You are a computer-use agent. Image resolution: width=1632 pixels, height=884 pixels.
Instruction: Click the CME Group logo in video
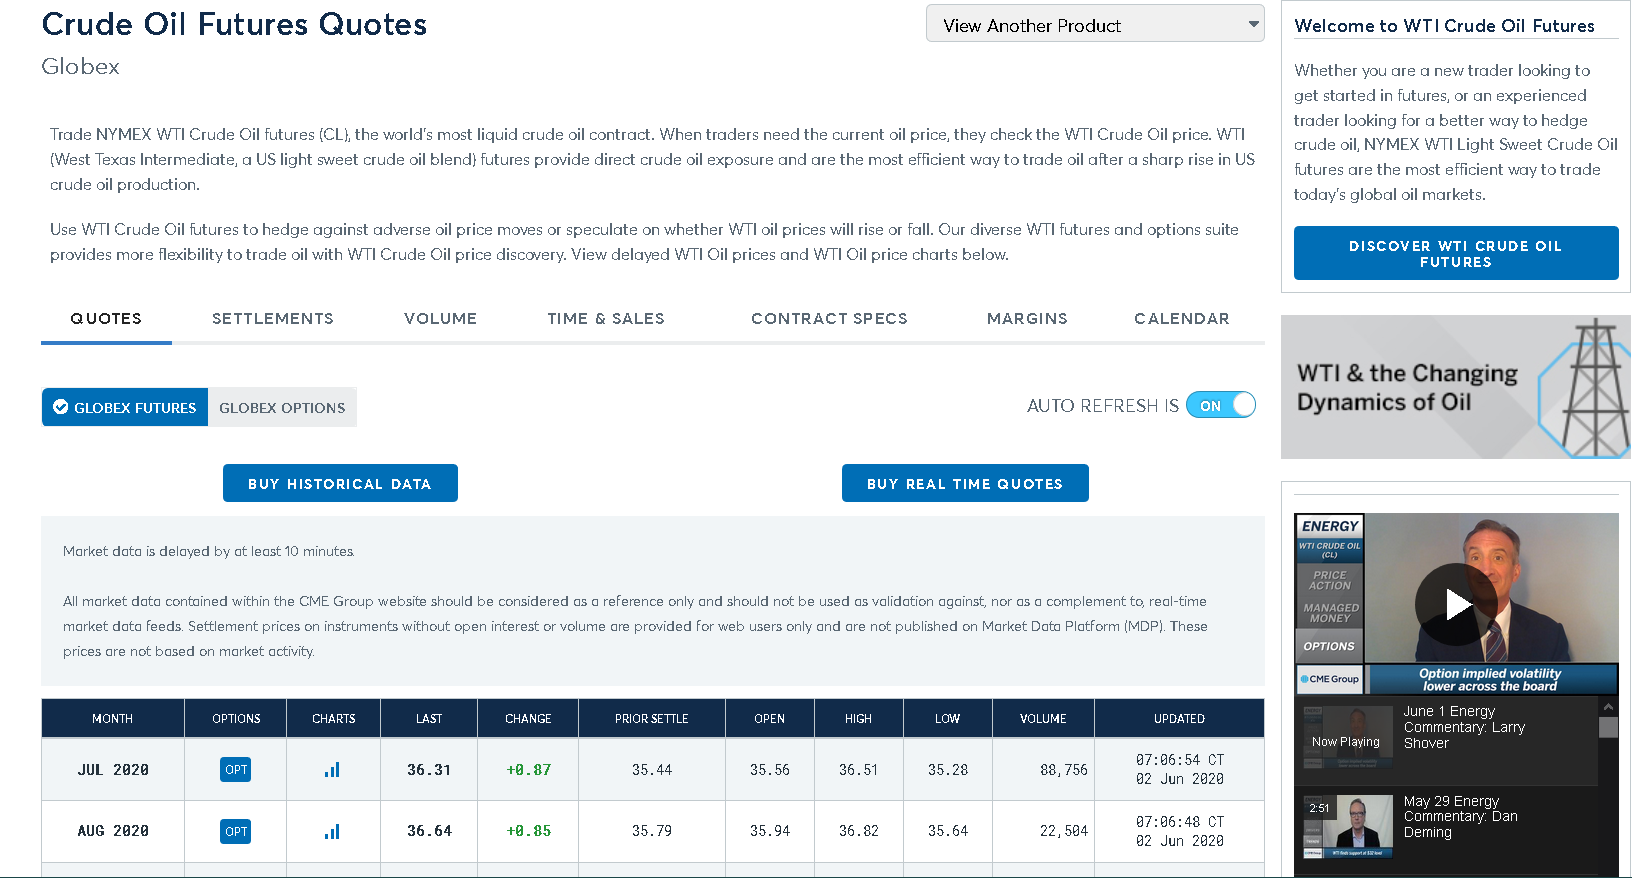(x=1330, y=679)
